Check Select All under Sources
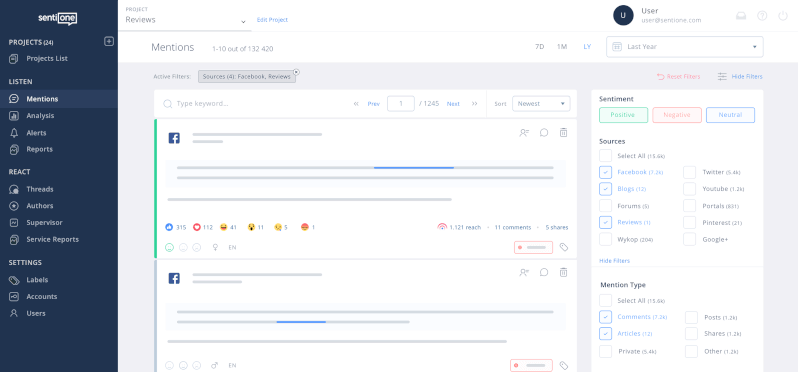This screenshot has height=372, width=798. [606, 156]
